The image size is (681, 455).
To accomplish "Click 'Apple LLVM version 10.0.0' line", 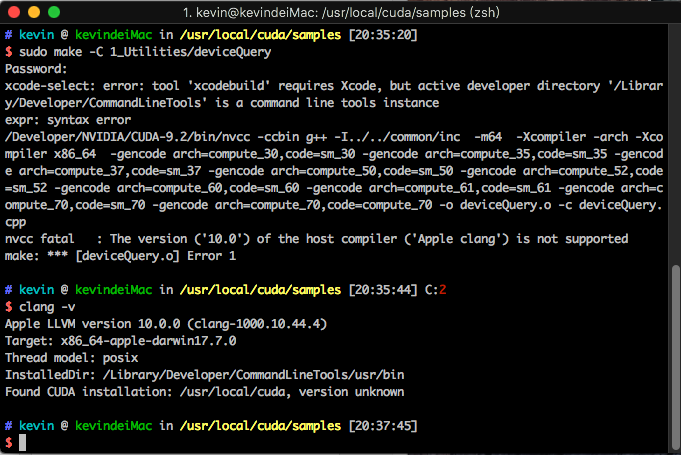I will coord(165,324).
